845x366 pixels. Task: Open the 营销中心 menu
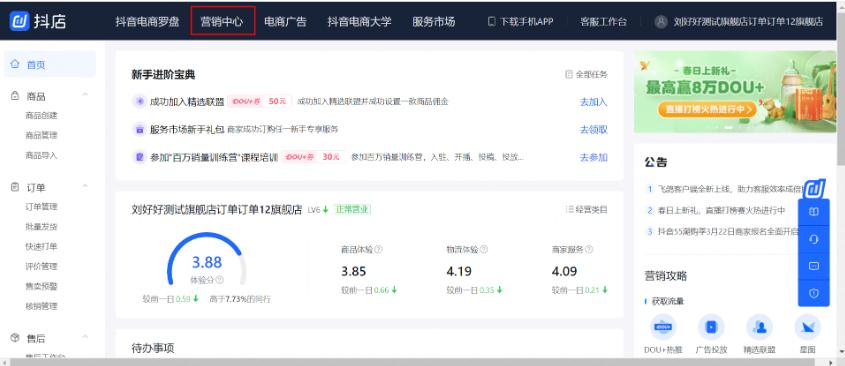tap(221, 22)
